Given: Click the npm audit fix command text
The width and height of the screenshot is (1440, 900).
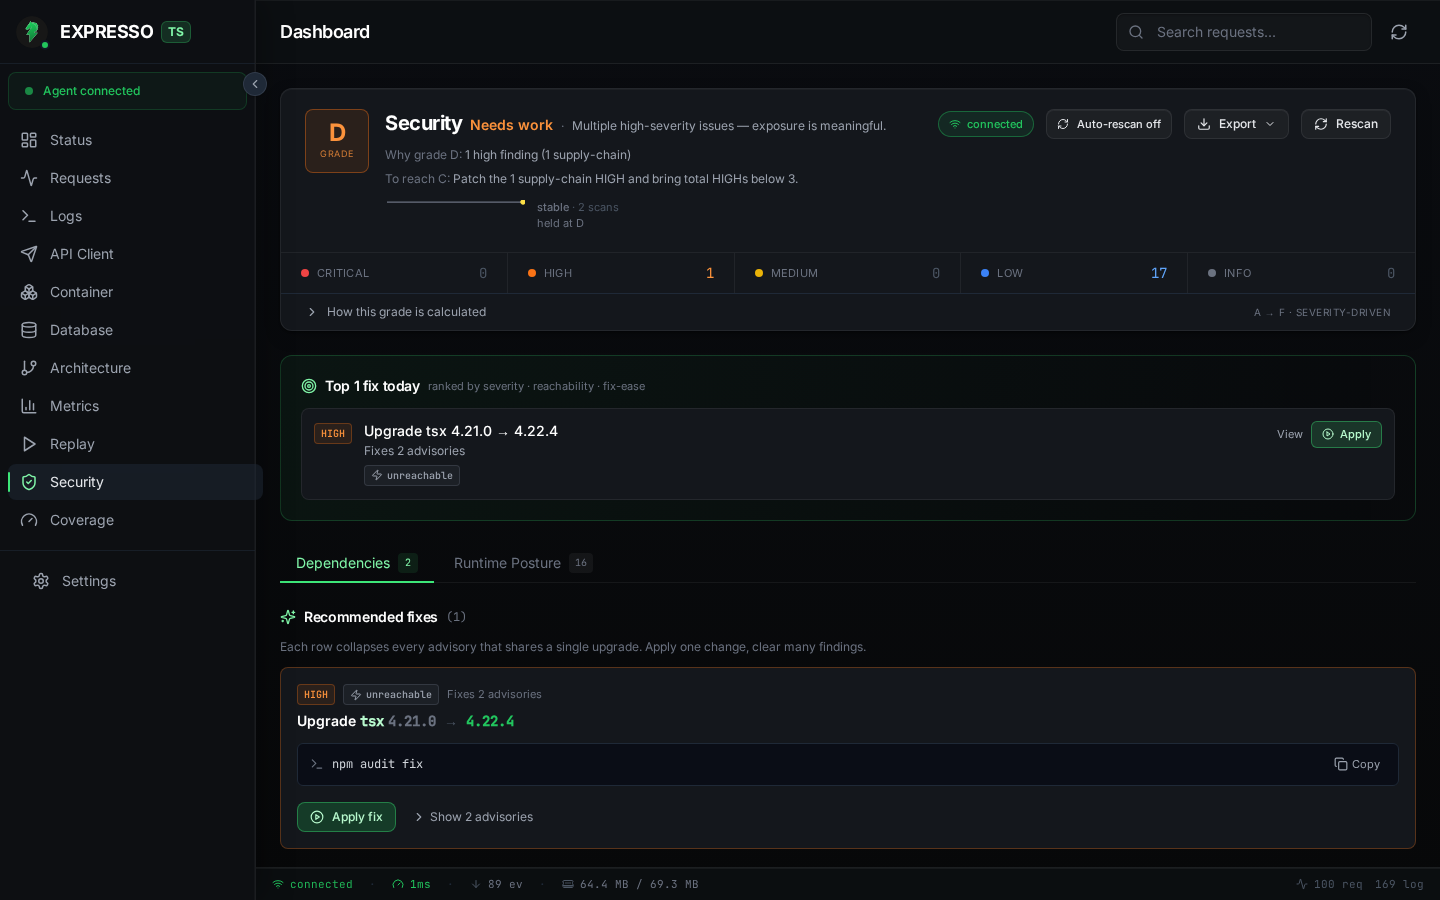Looking at the screenshot, I should (377, 764).
